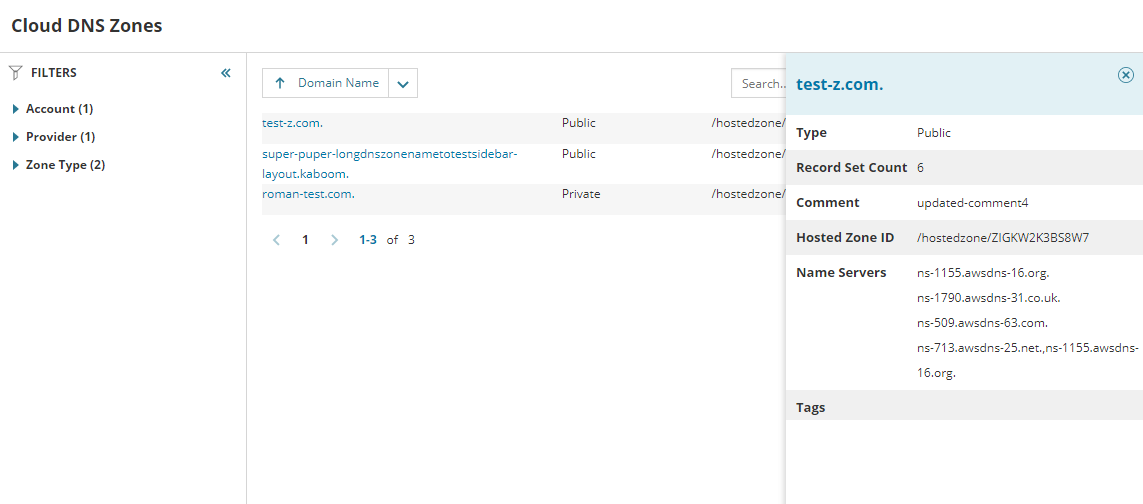Click the updated-comment4 comment value

click(x=972, y=203)
